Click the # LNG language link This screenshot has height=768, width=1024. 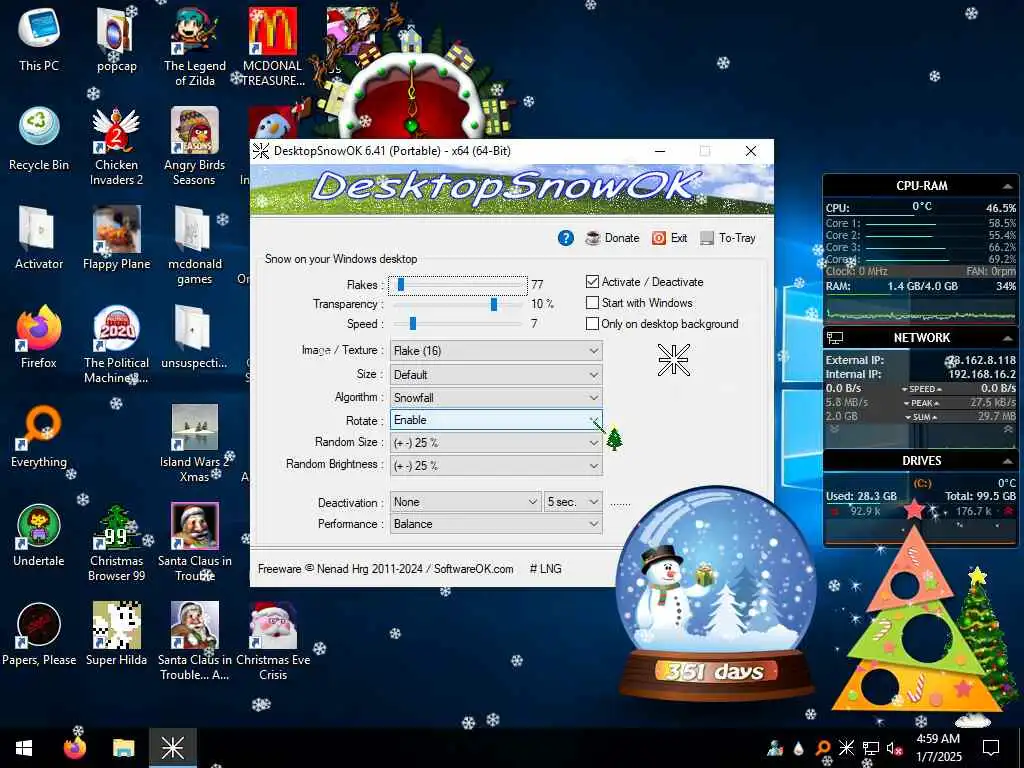(x=545, y=569)
